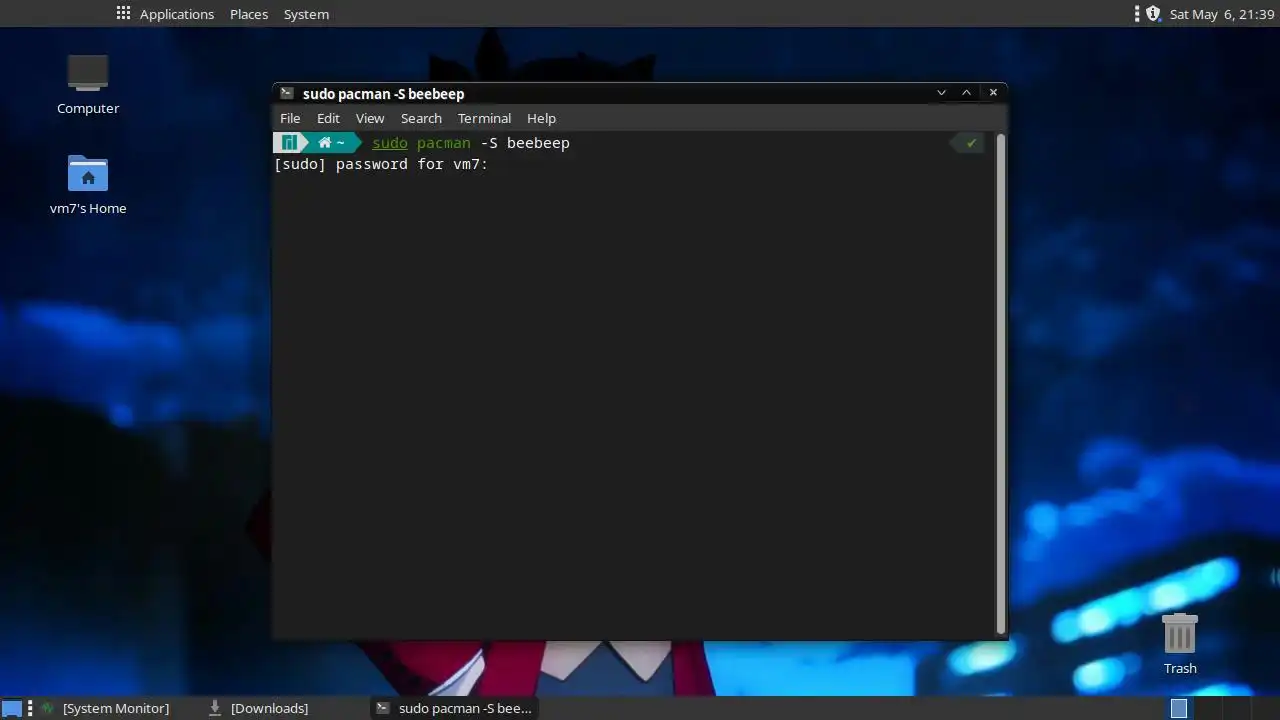
Task: Click the Downloads taskbar arrow icon
Action: point(214,708)
